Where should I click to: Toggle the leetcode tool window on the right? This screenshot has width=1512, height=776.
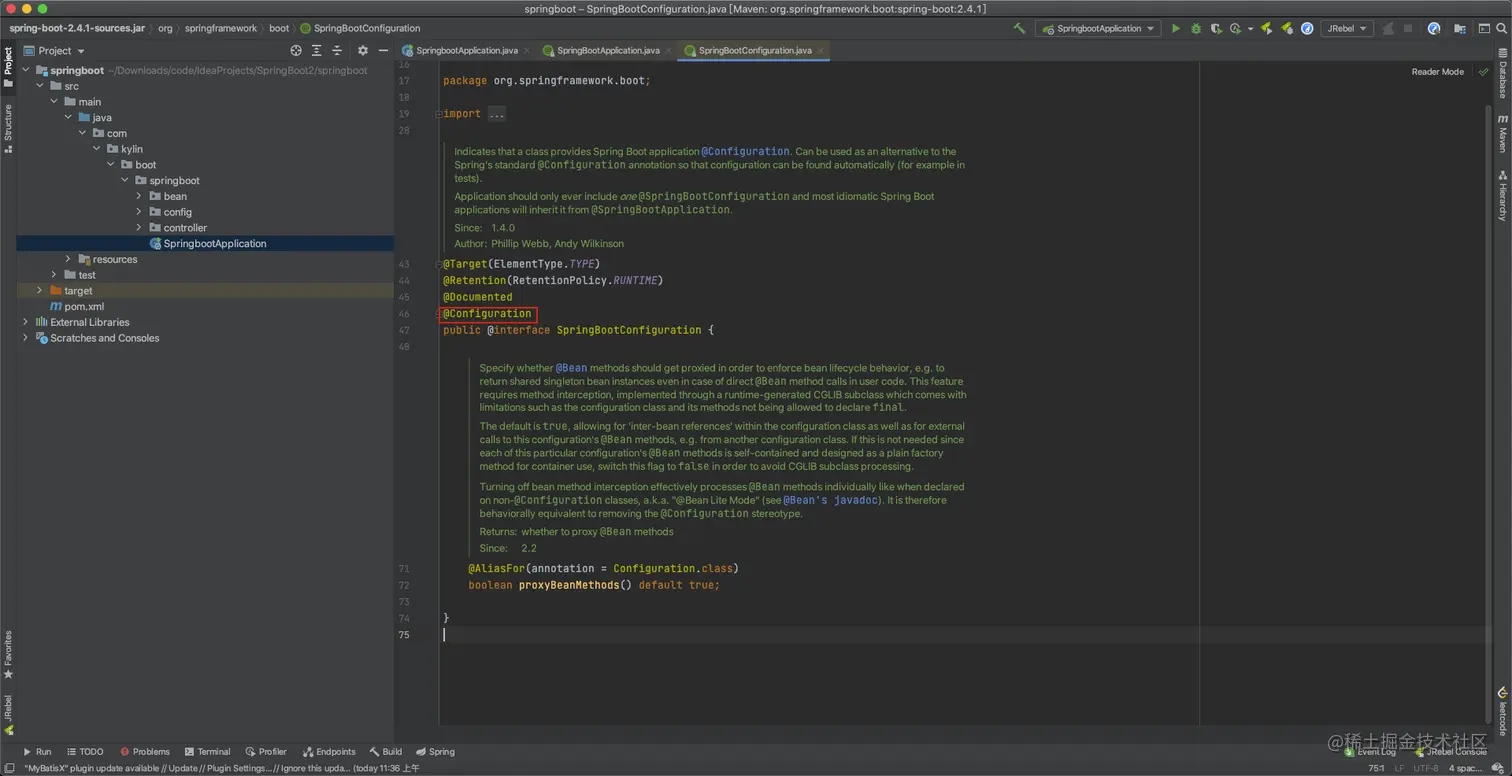(1502, 711)
